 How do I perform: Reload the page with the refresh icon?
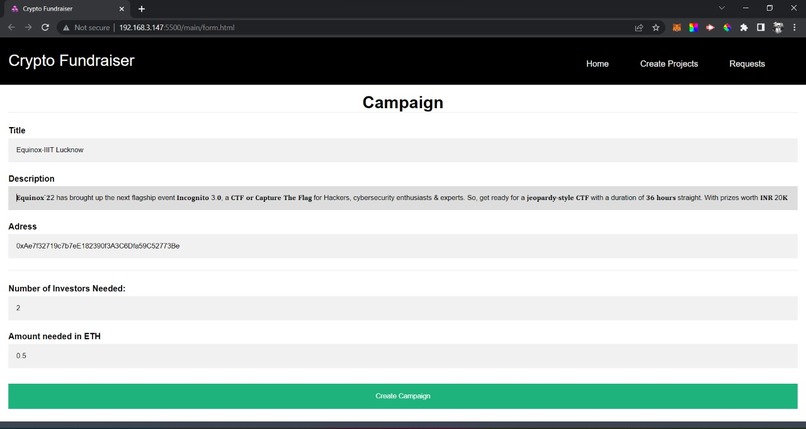(45, 28)
